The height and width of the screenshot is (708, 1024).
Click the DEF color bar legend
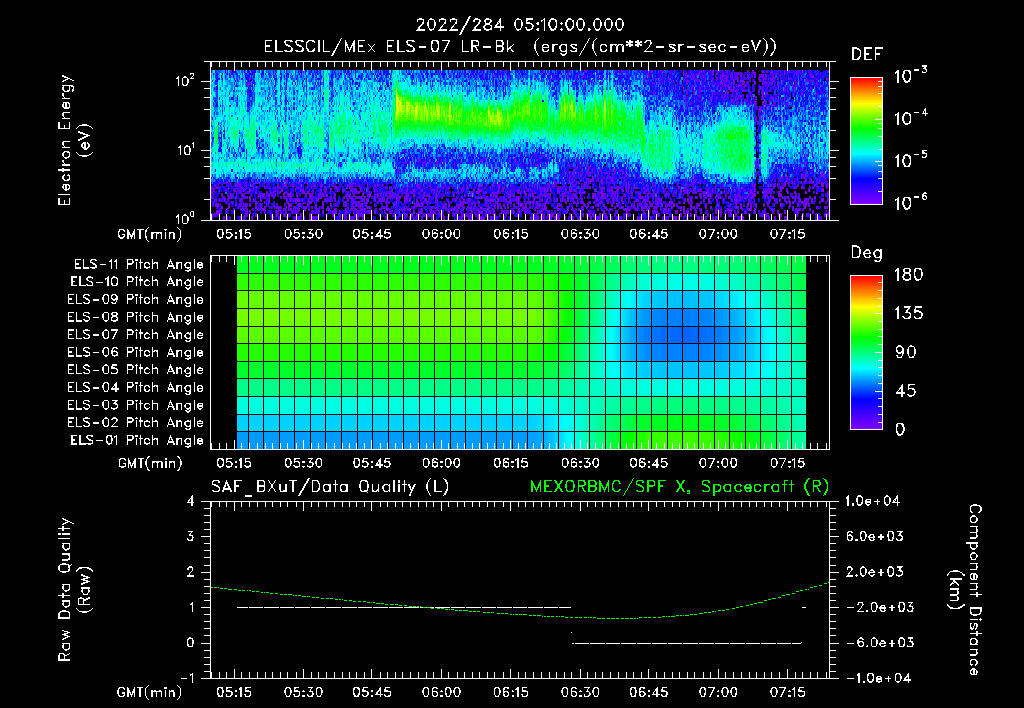pyautogui.click(x=866, y=141)
